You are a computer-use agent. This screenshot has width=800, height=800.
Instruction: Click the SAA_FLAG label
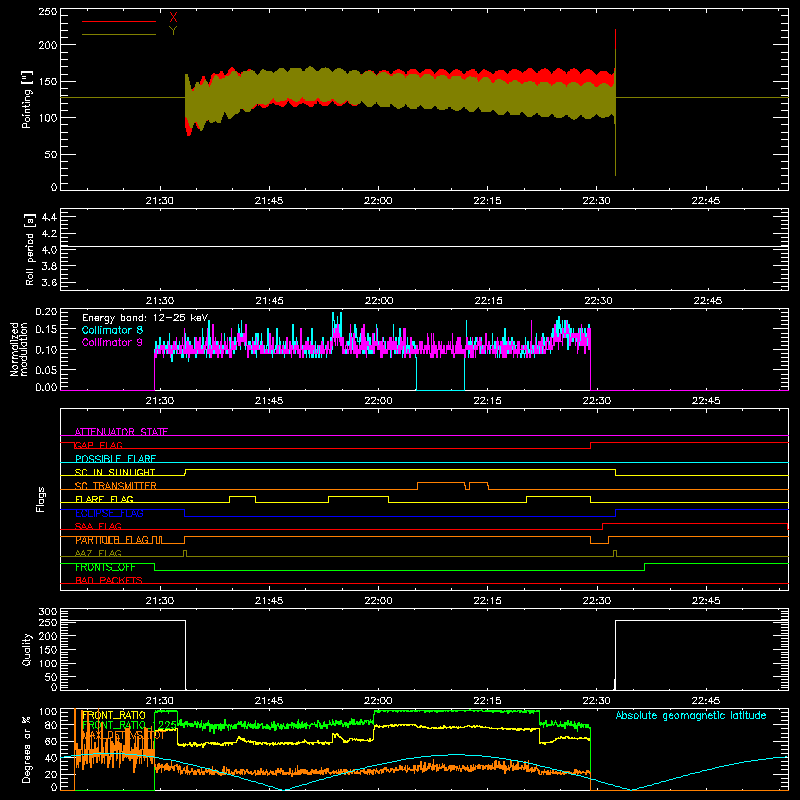point(98,526)
